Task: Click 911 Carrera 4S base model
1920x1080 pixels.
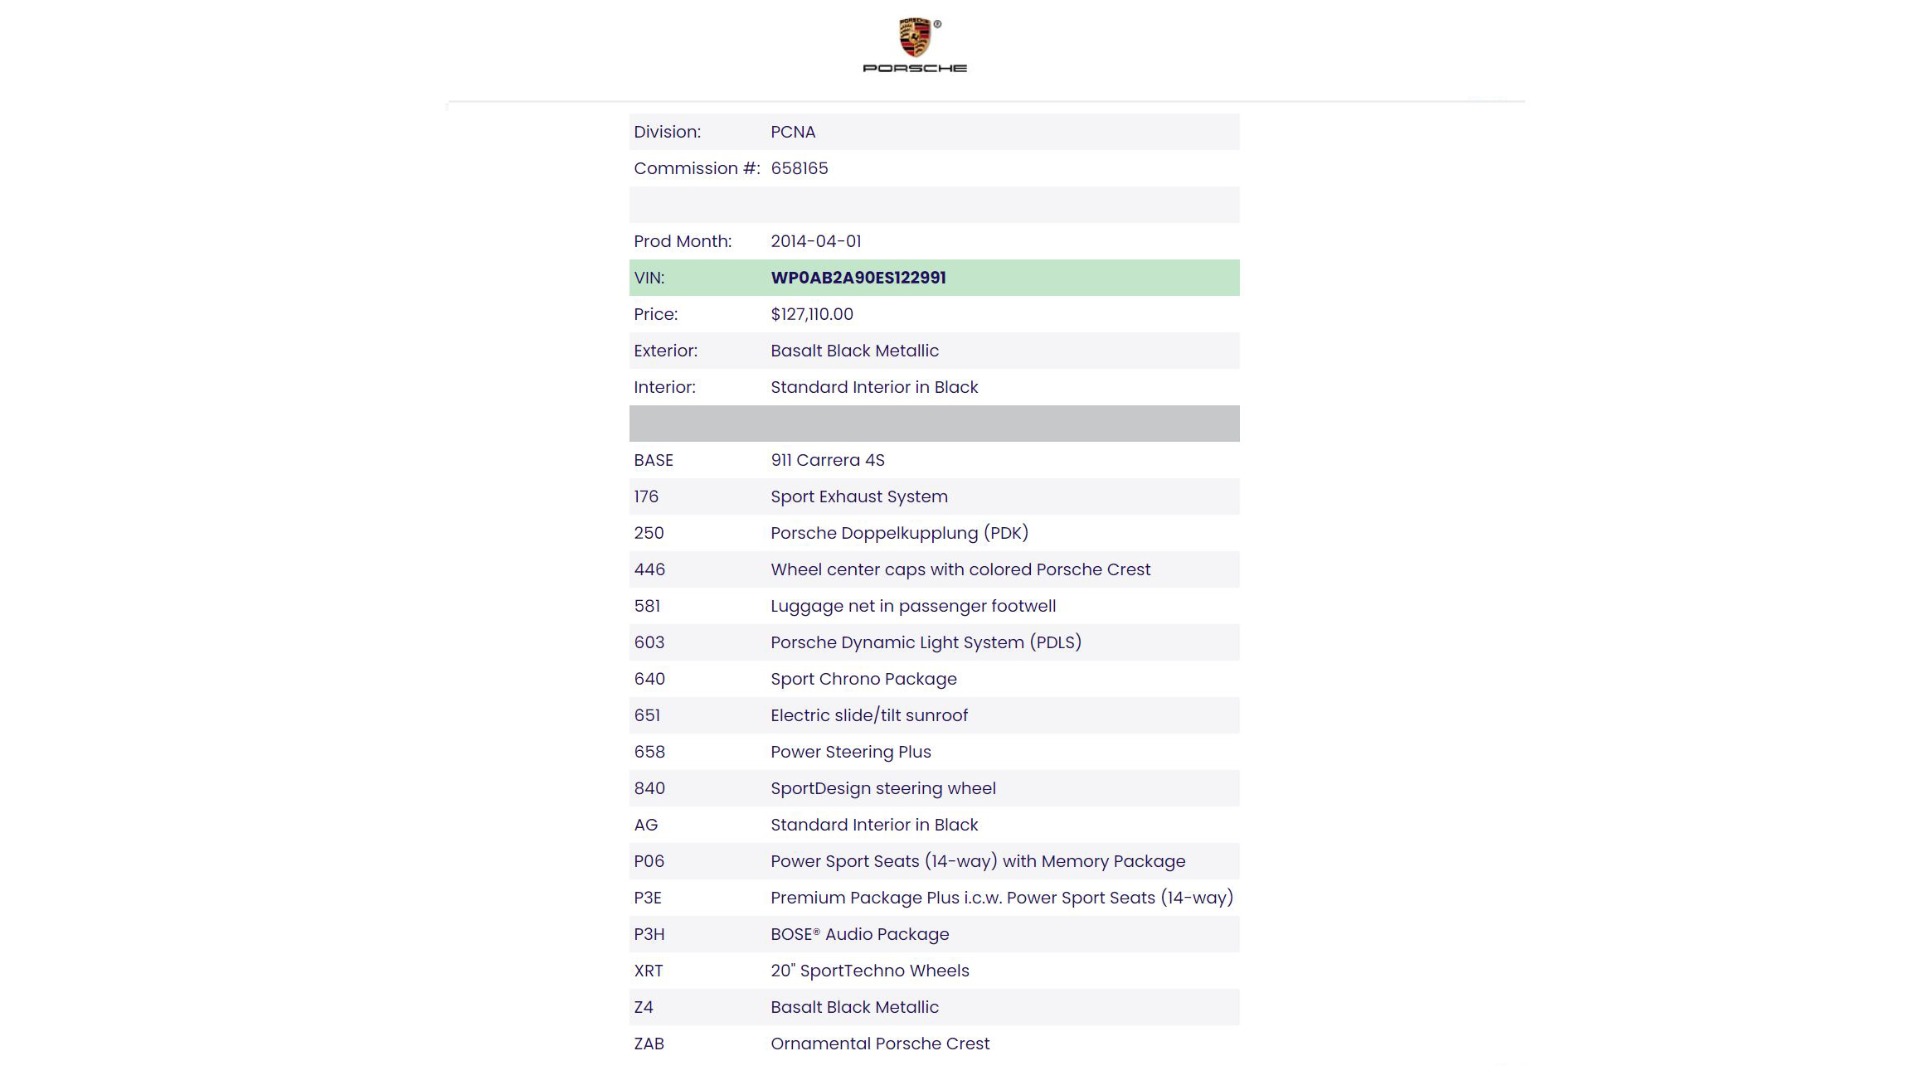Action: tap(827, 460)
